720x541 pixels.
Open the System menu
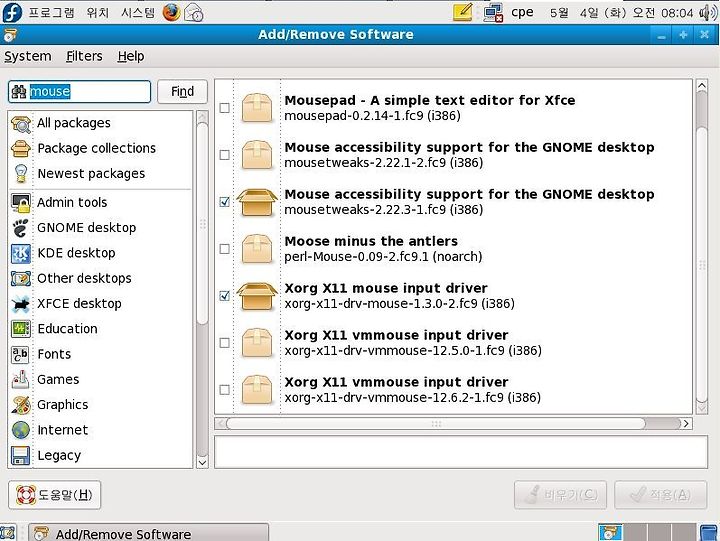pyautogui.click(x=28, y=56)
